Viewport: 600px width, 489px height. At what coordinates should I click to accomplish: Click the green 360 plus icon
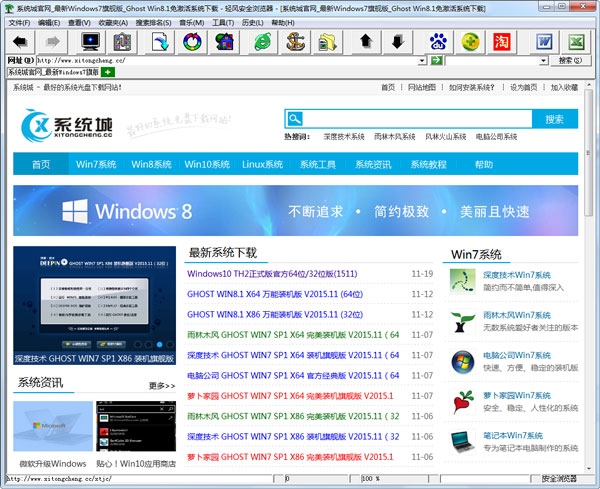[470, 41]
